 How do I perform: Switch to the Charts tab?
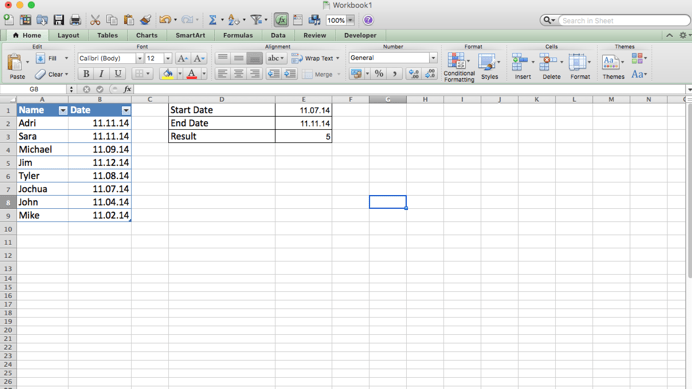147,35
